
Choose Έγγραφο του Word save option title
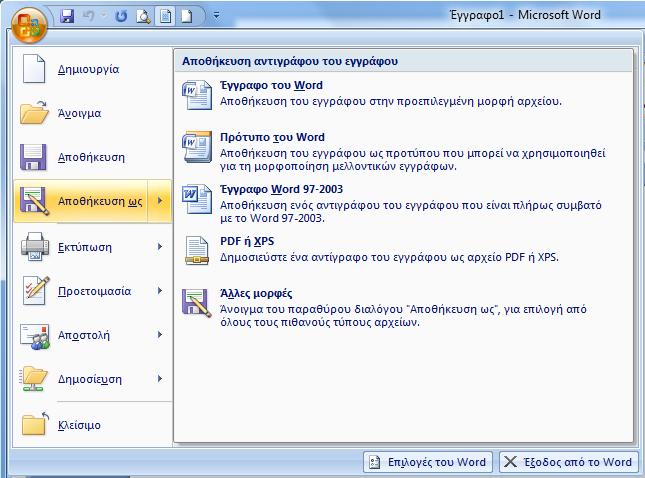tap(271, 85)
